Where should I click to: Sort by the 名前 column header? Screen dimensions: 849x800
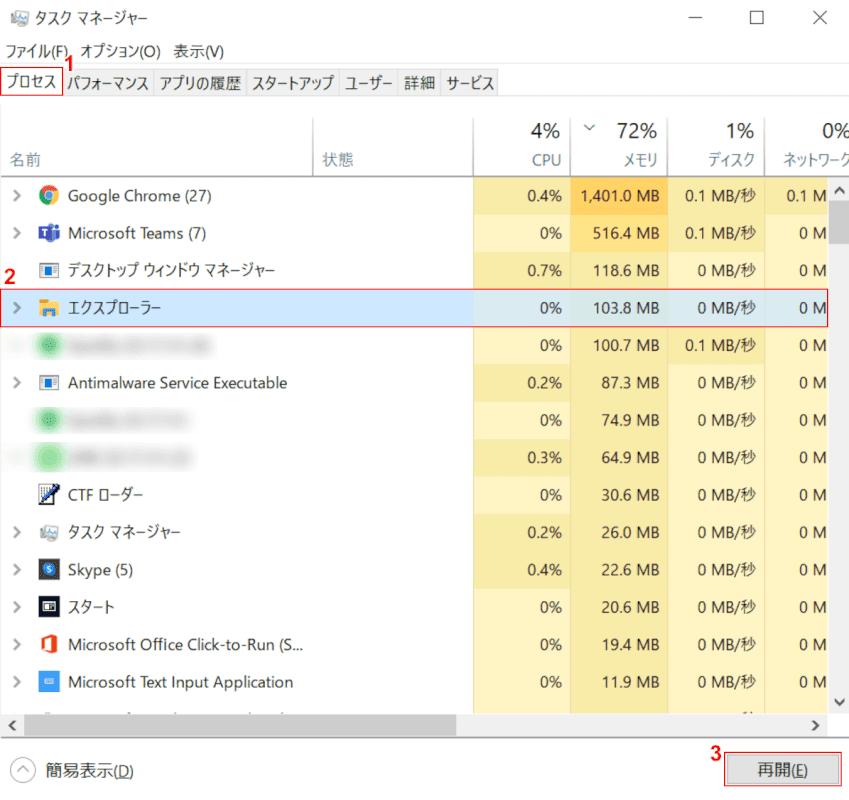pos(156,147)
